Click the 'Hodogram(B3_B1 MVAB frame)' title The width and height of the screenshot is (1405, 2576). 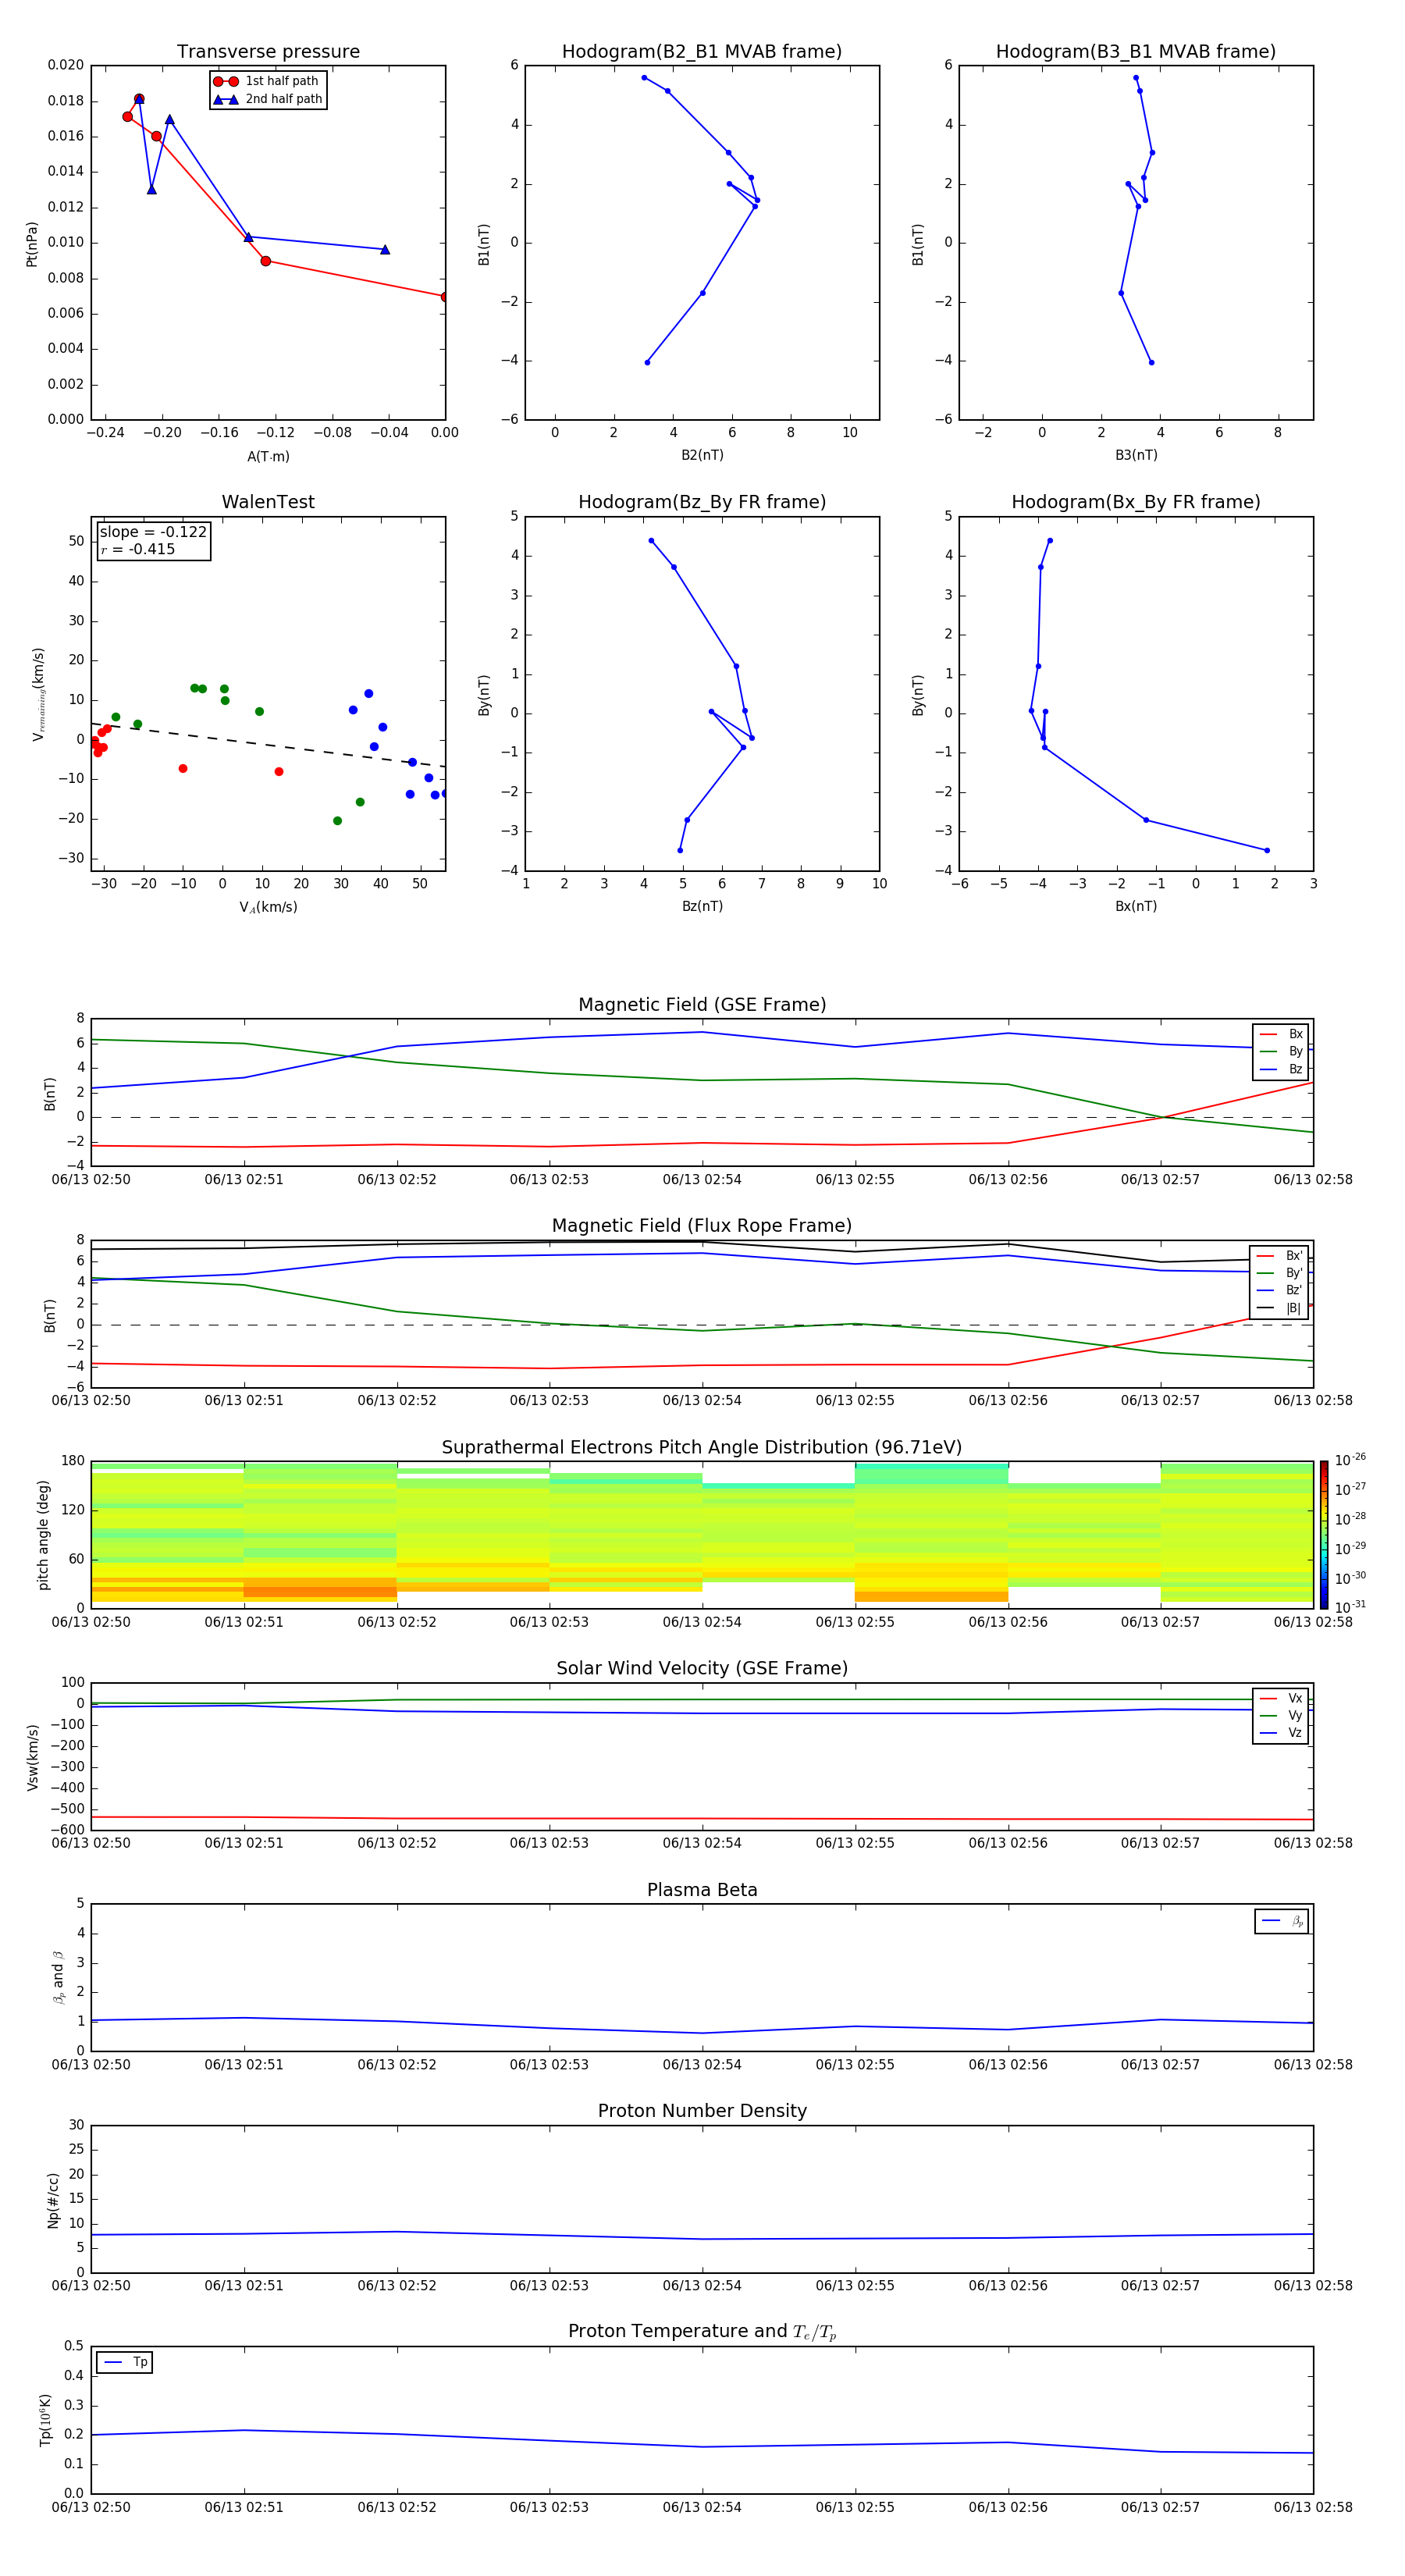[1136, 51]
